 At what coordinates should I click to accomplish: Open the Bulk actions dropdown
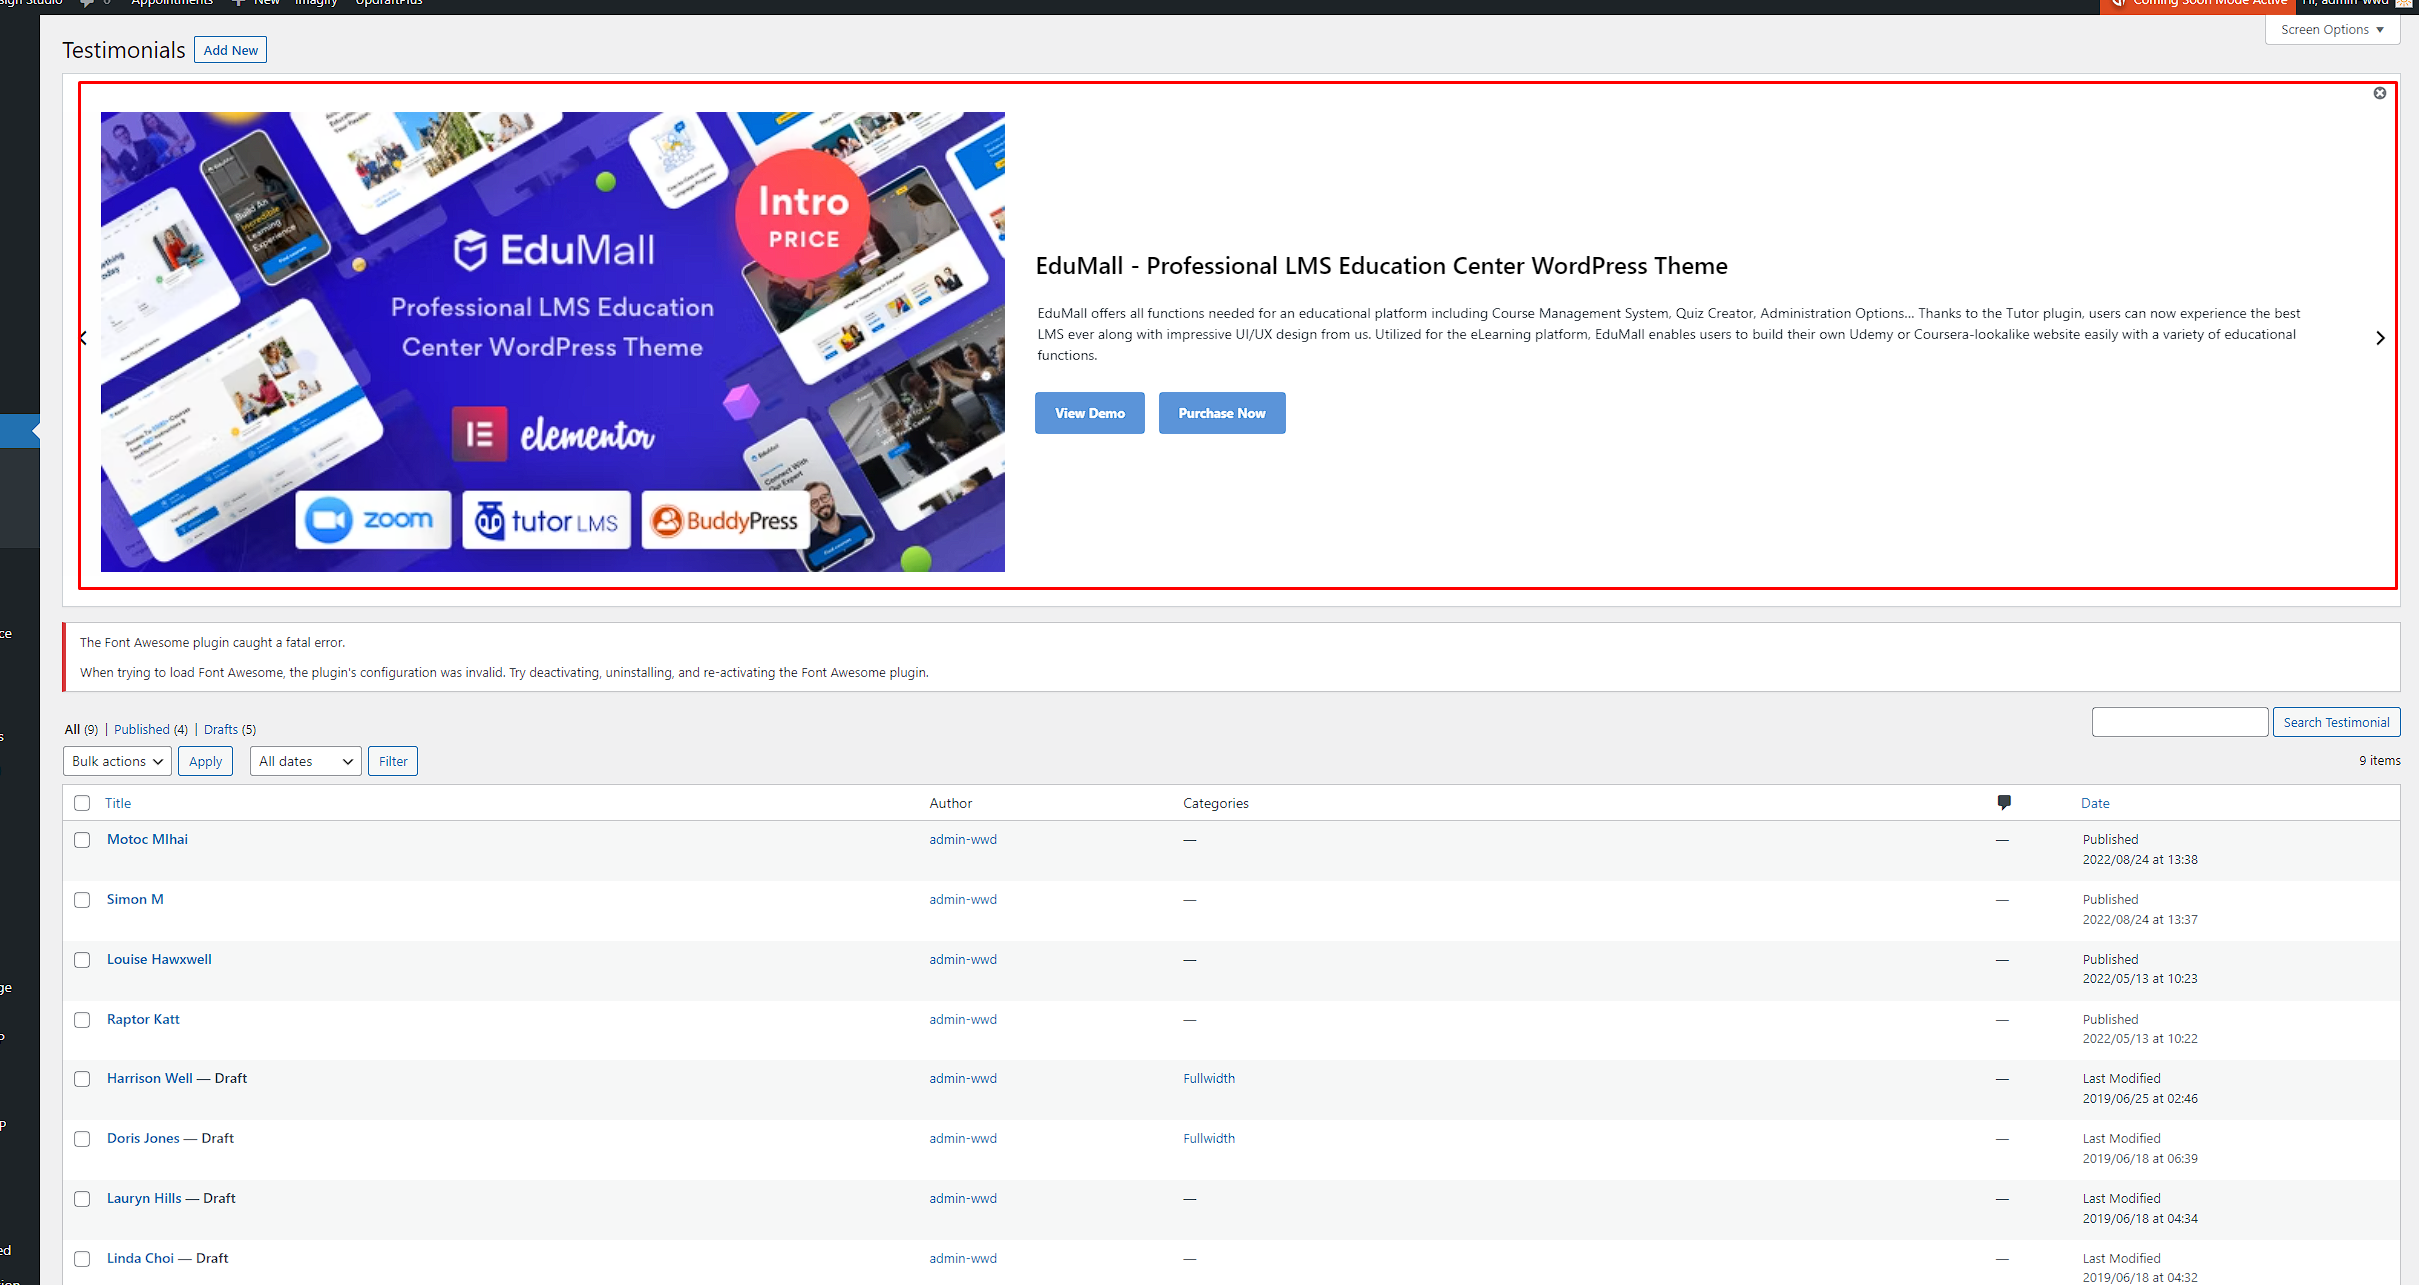(117, 761)
